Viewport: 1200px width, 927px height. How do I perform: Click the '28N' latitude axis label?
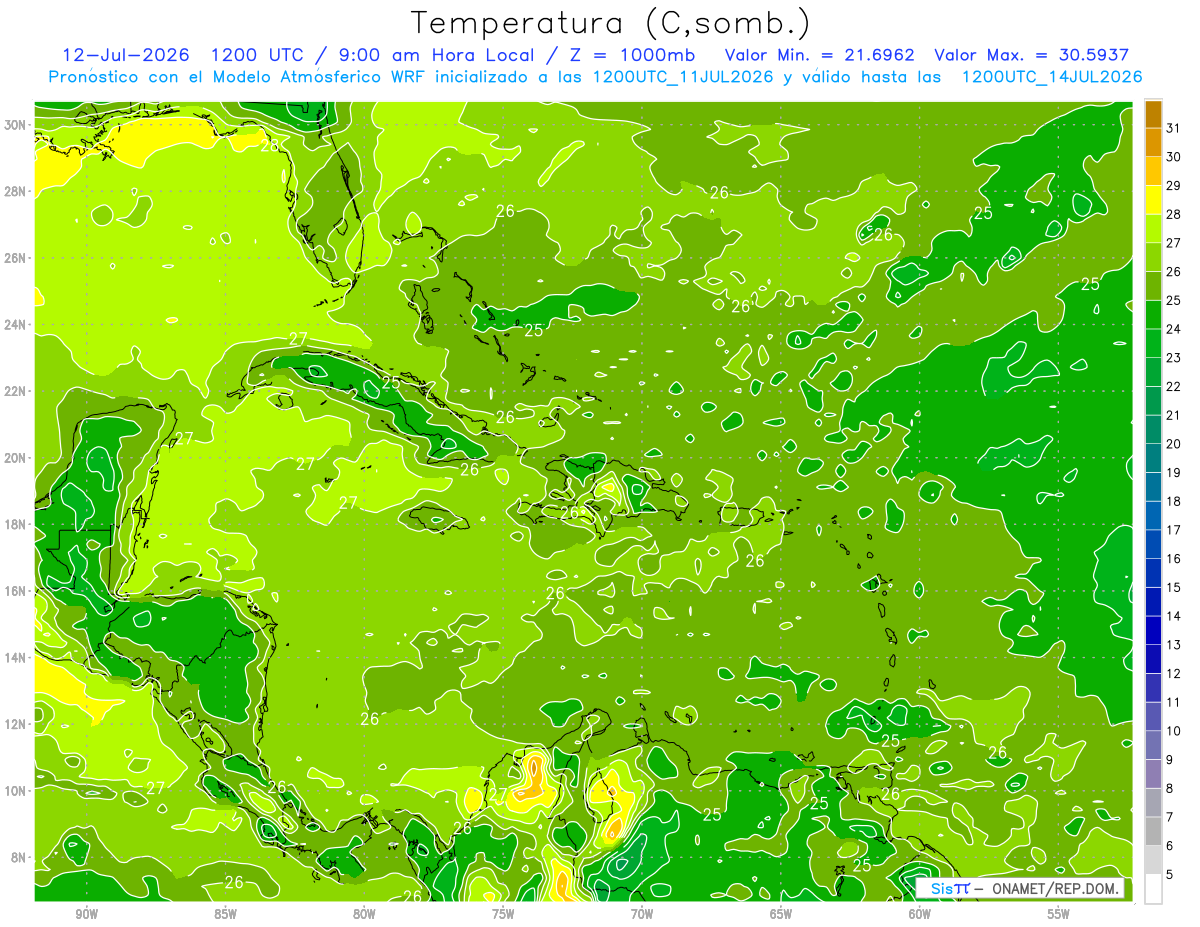point(15,191)
